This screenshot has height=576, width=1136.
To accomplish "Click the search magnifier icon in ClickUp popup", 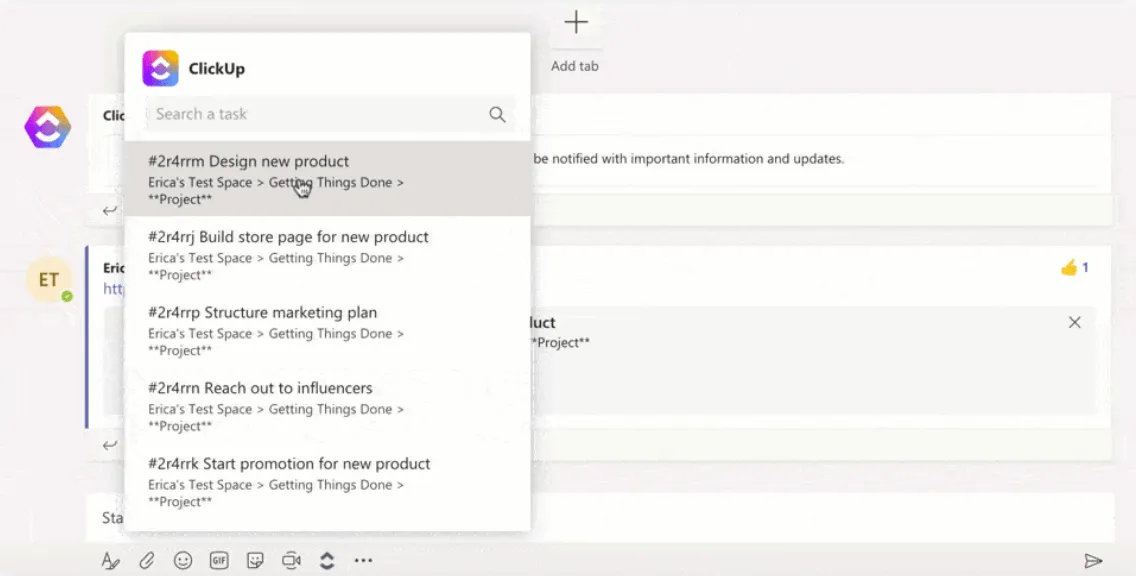I will point(497,114).
